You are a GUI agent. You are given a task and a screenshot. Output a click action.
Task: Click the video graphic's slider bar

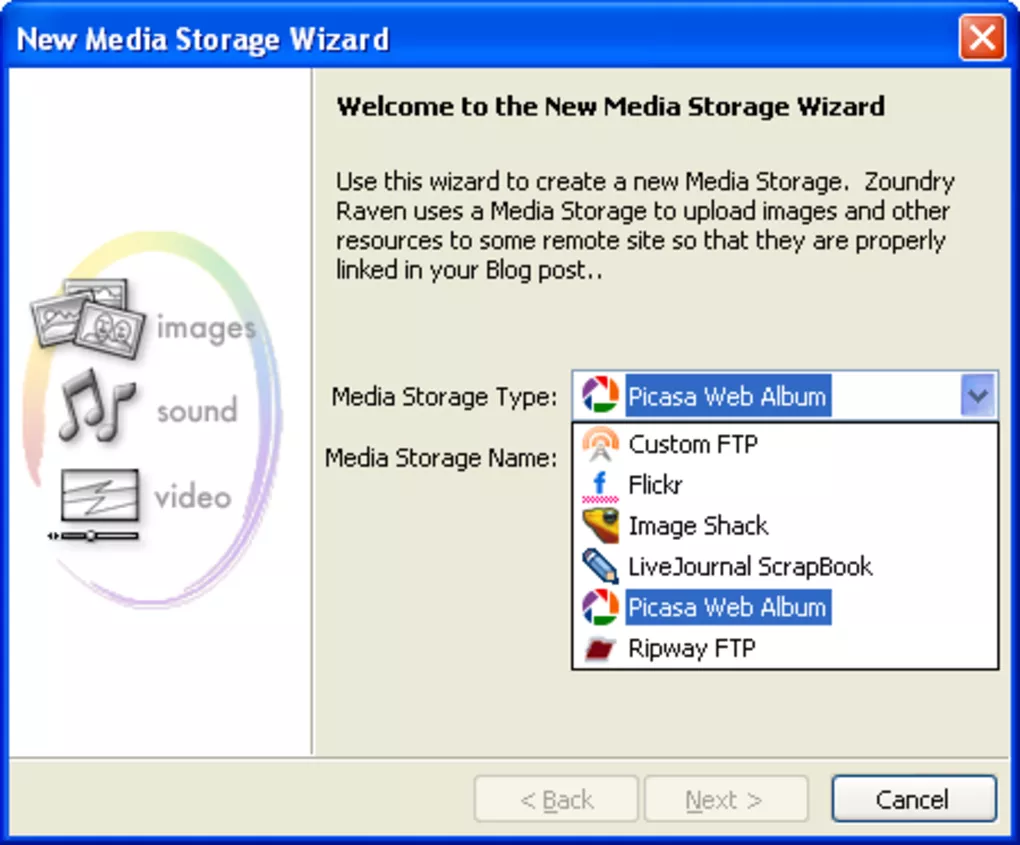tap(94, 536)
